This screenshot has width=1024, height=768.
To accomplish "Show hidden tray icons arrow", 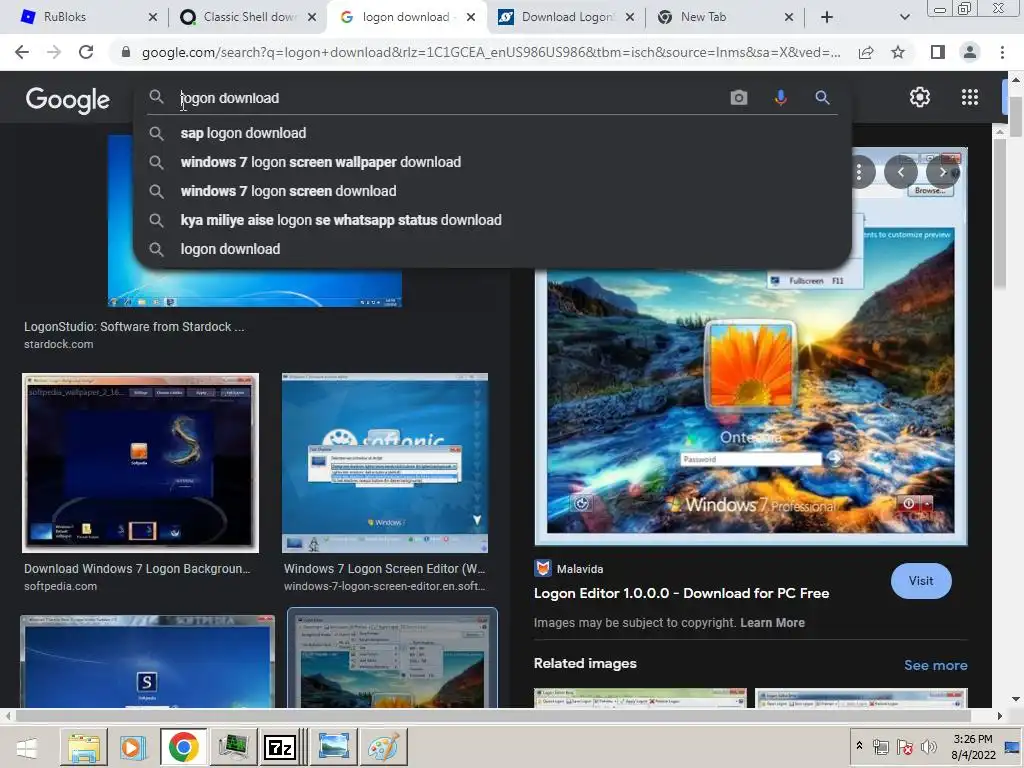I will tap(859, 746).
